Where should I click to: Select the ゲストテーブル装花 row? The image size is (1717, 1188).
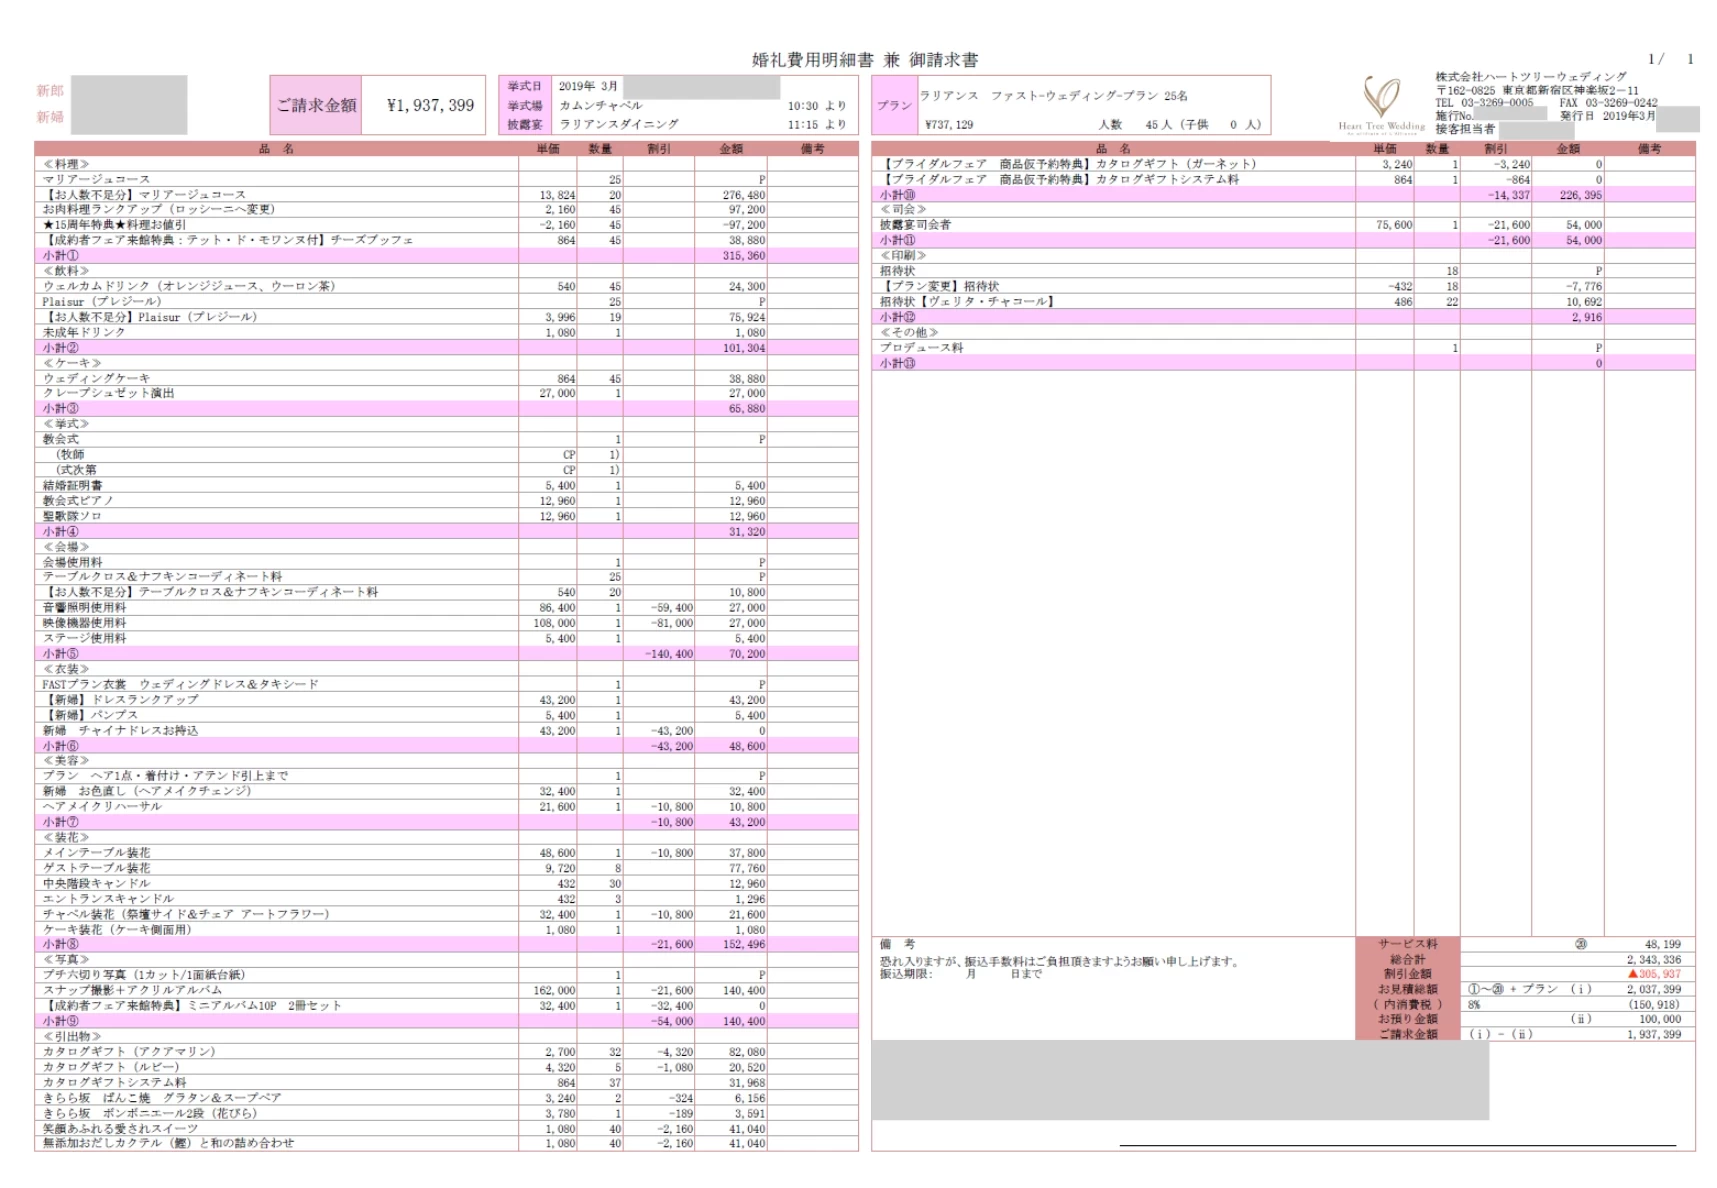point(446,868)
